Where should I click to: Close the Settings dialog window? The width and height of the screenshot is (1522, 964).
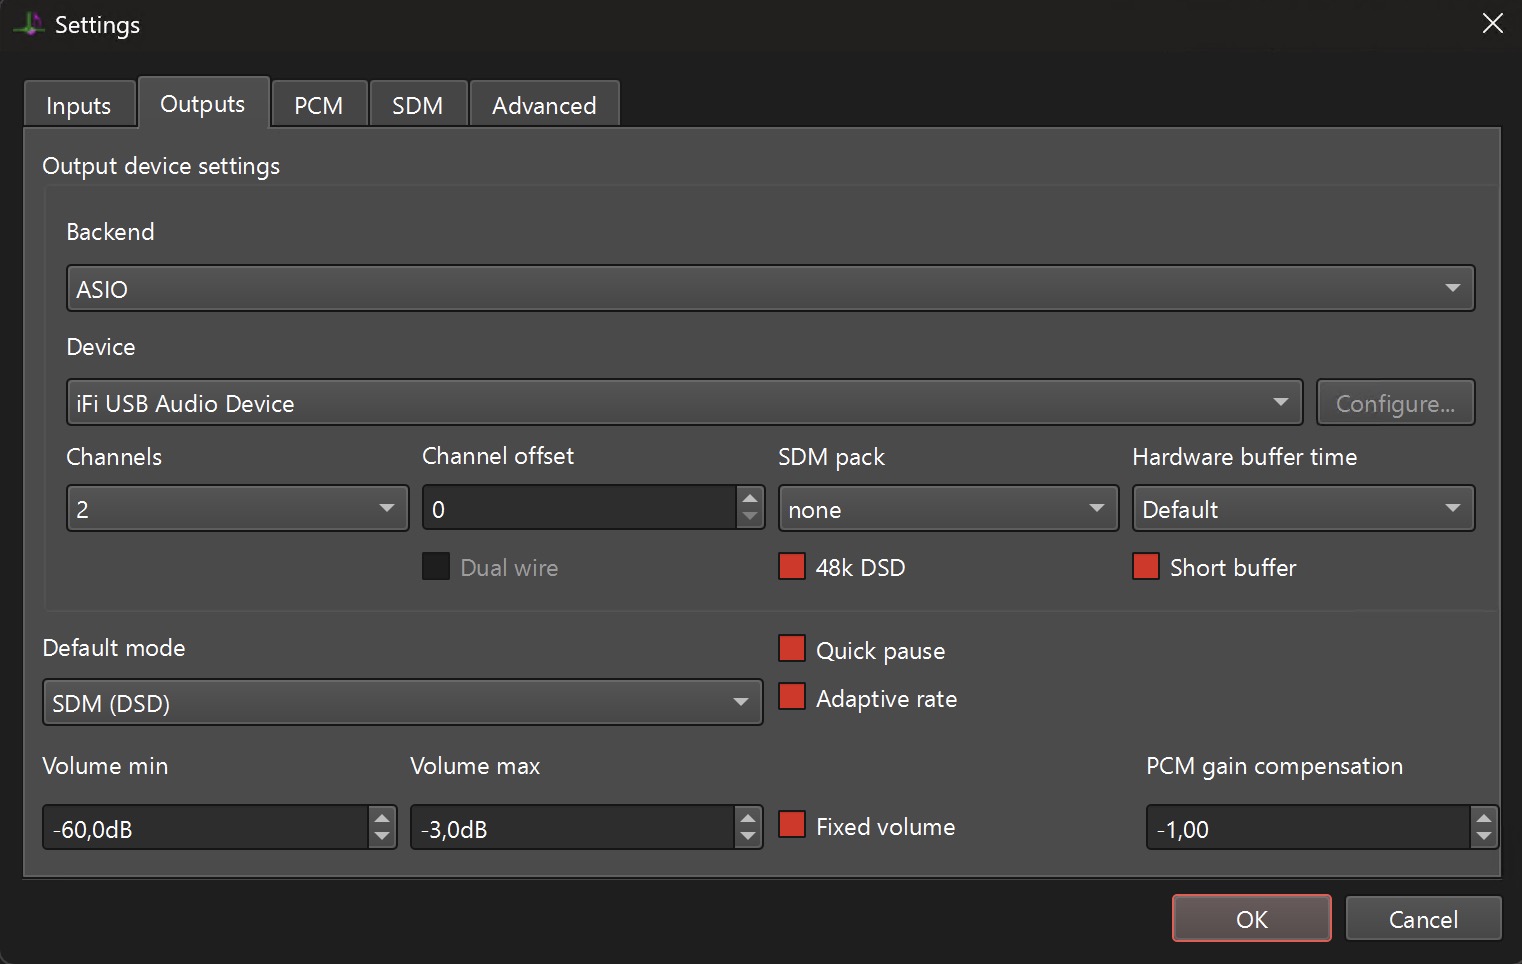tap(1492, 23)
